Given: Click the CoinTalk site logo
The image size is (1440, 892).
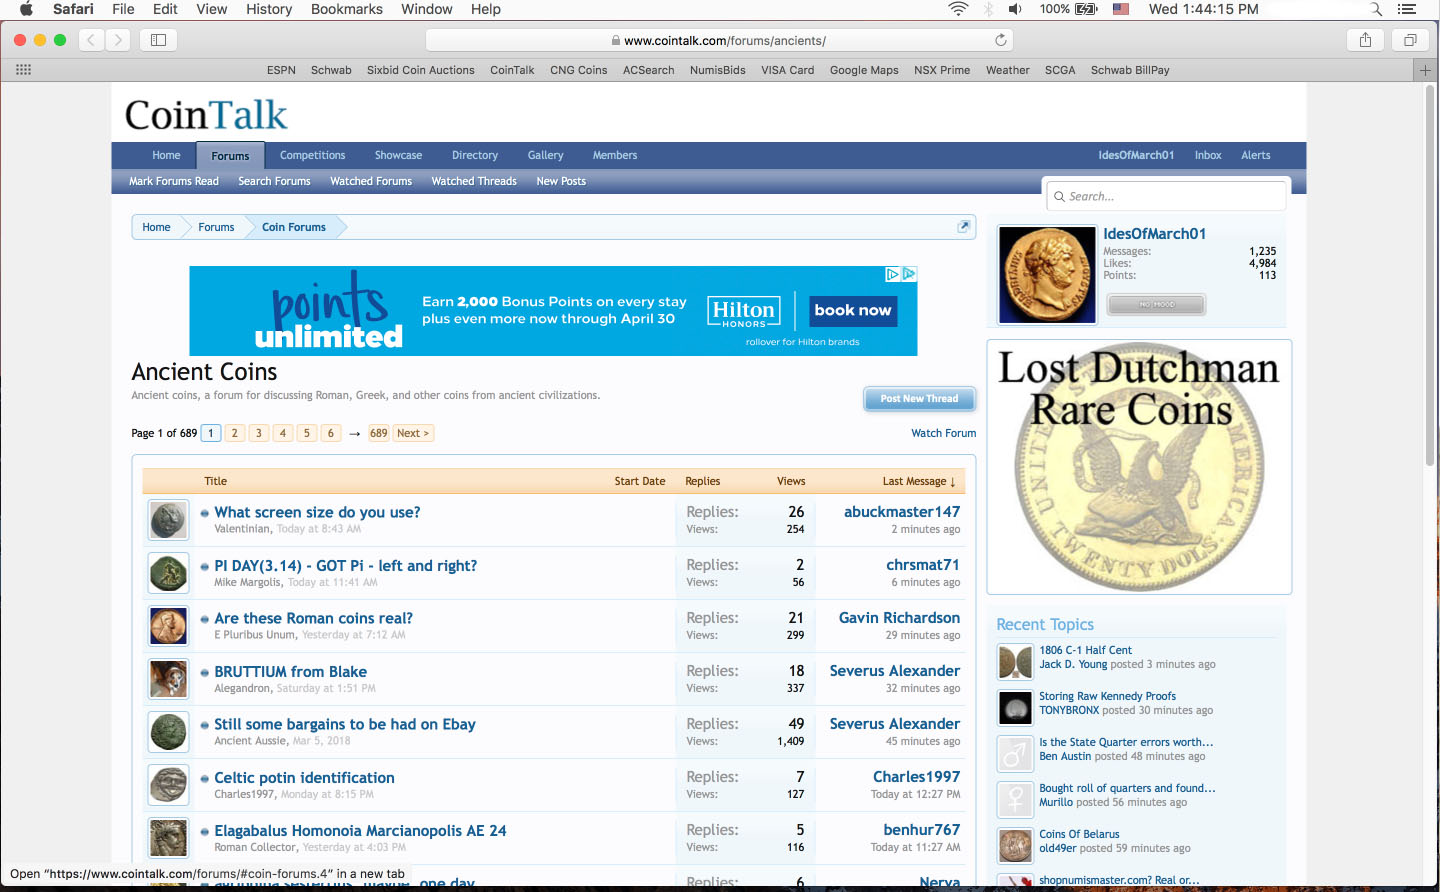Looking at the screenshot, I should click(206, 115).
